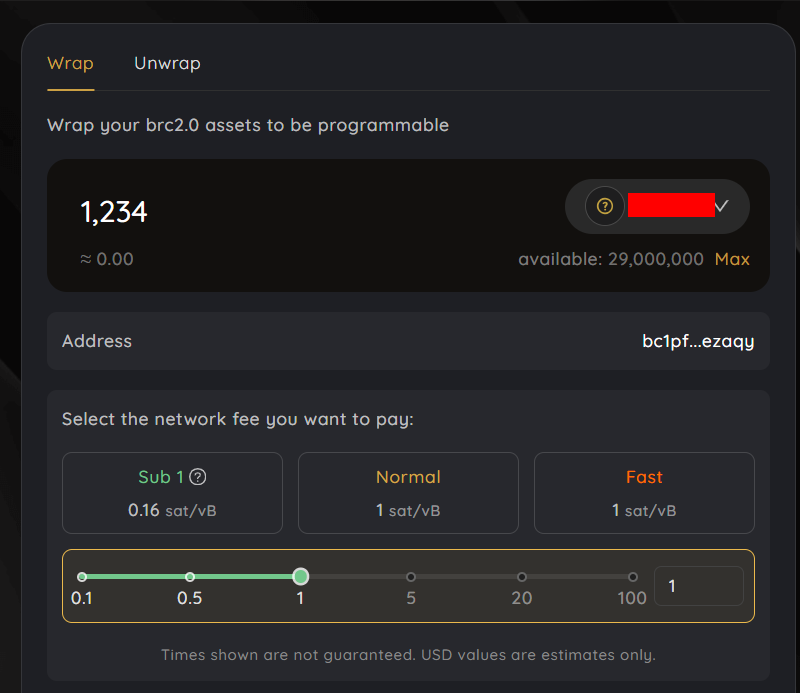Screen dimensions: 800x693
Task: Click the question mark token icon
Action: pyautogui.click(x=604, y=206)
